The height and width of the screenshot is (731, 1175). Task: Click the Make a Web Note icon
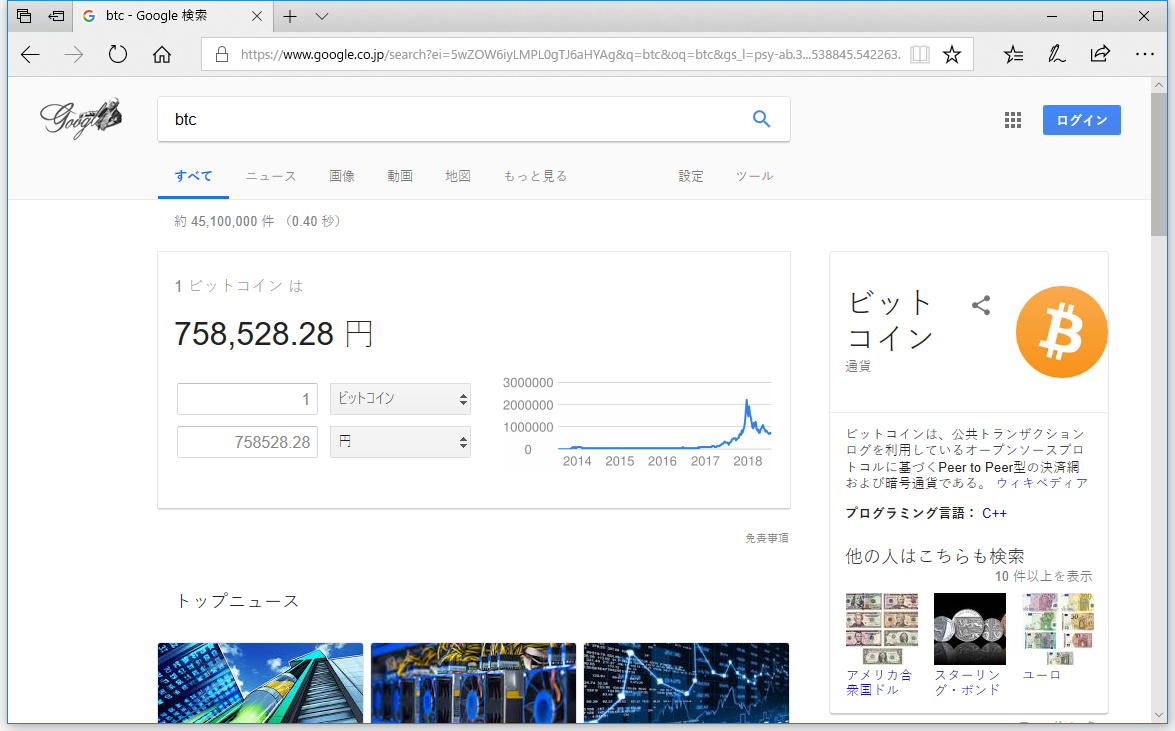[1056, 54]
